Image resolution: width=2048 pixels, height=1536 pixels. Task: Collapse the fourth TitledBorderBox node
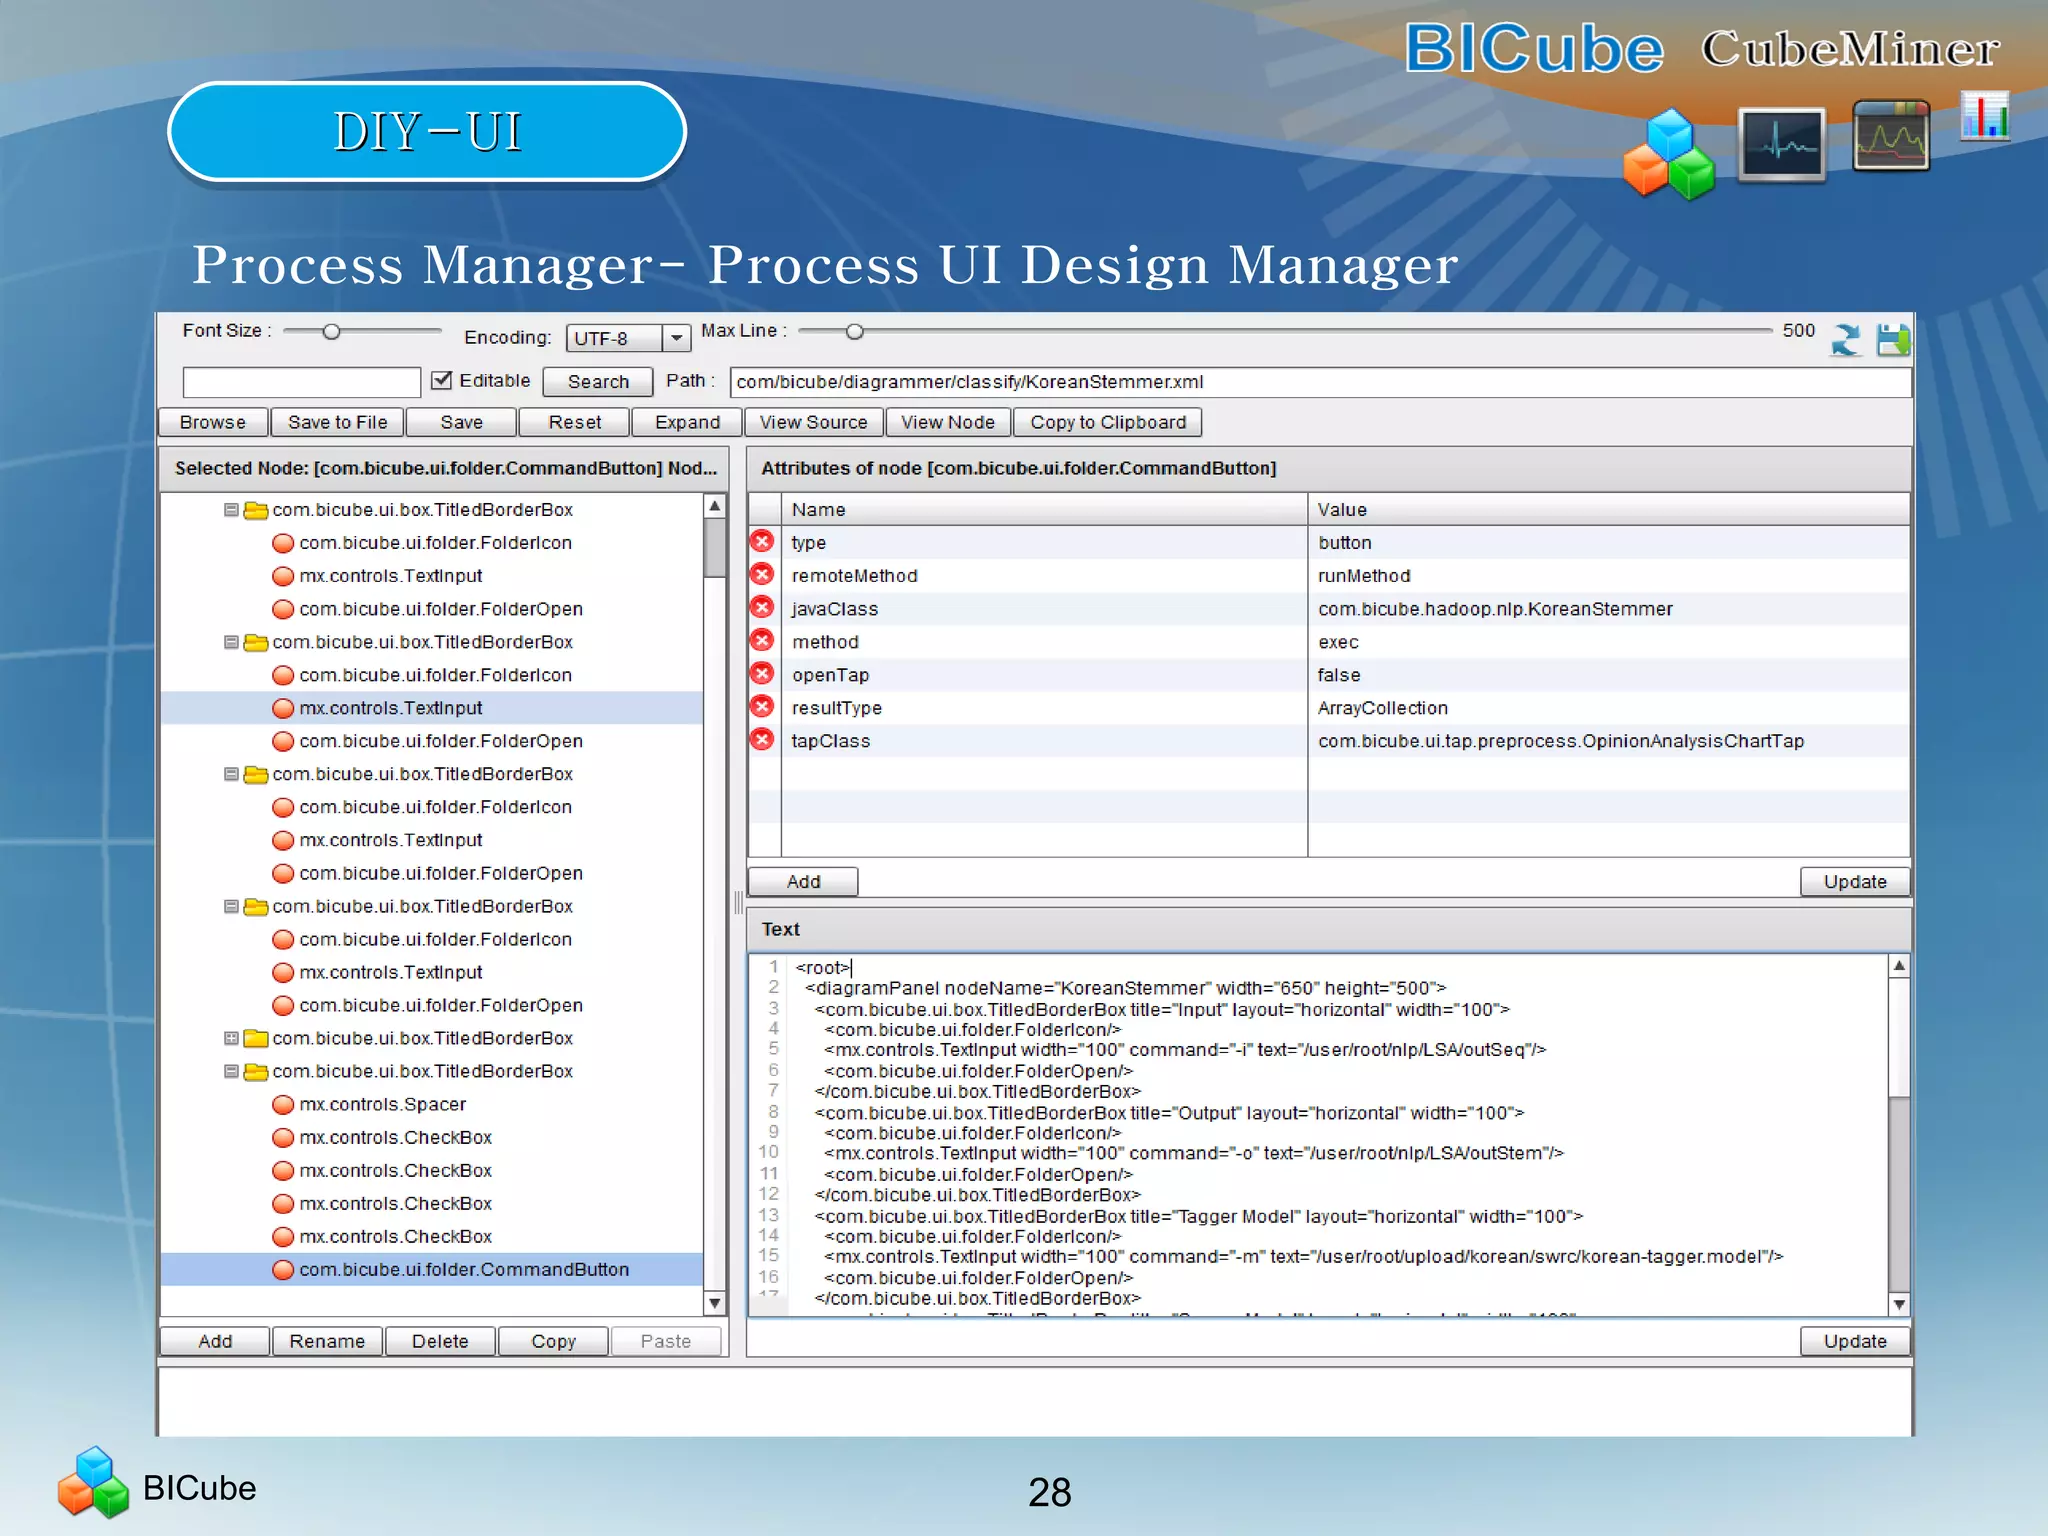tap(231, 906)
